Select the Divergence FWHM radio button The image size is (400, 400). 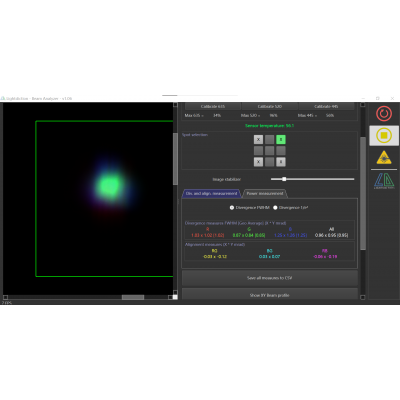(x=232, y=208)
